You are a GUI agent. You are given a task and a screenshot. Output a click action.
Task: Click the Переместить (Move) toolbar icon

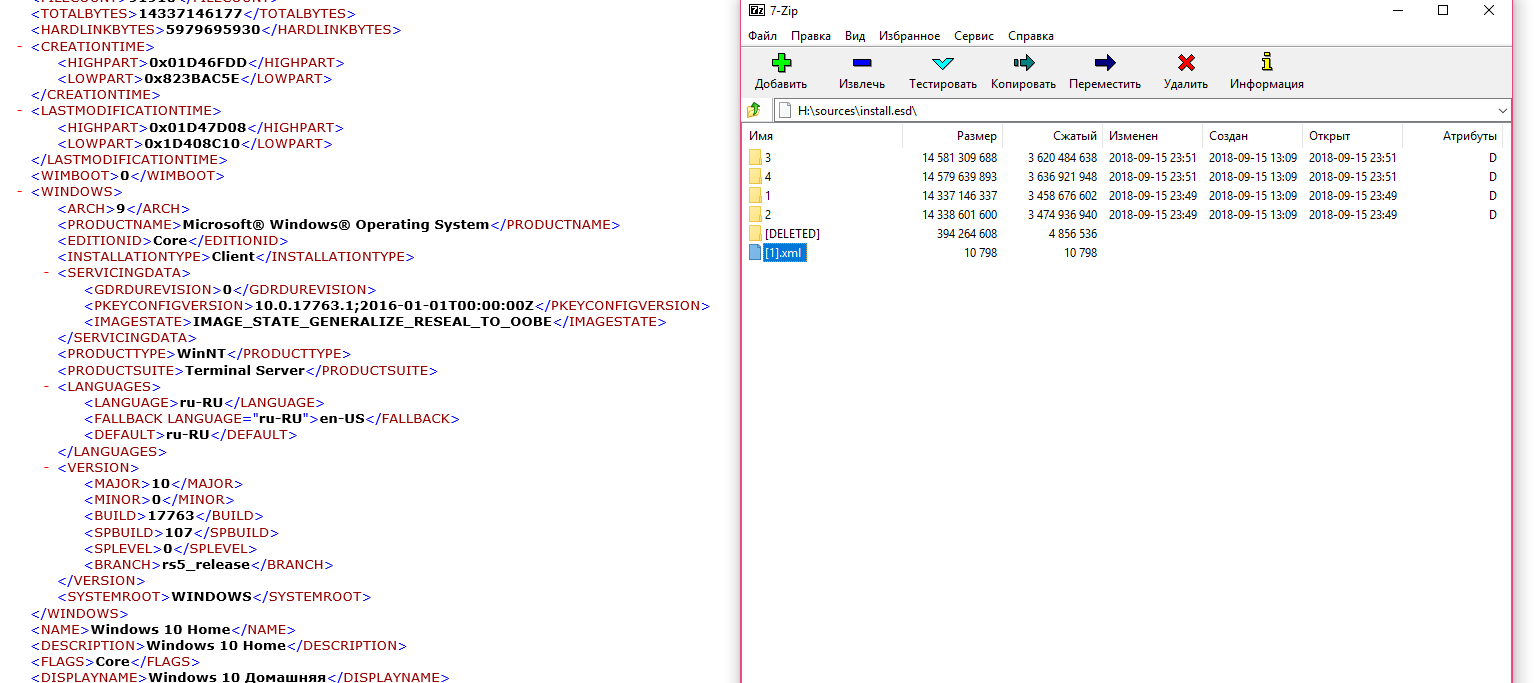click(x=1105, y=63)
